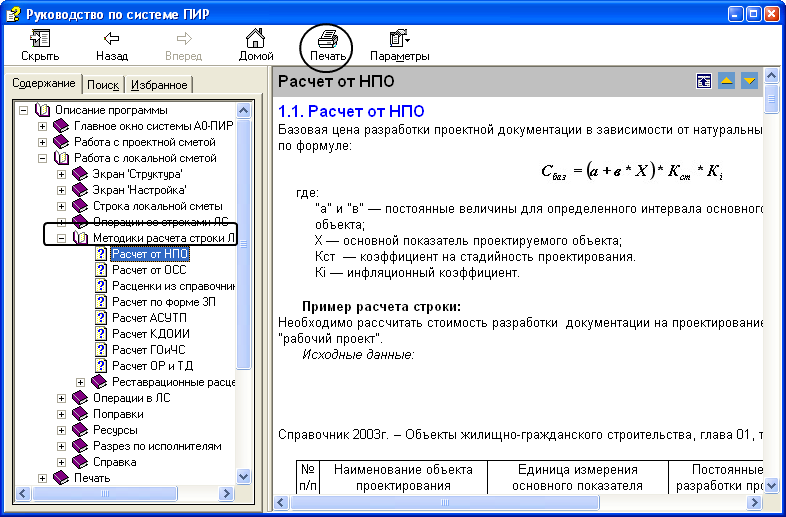
Task: Click the leftmost icon in the topic header
Action: click(x=705, y=81)
